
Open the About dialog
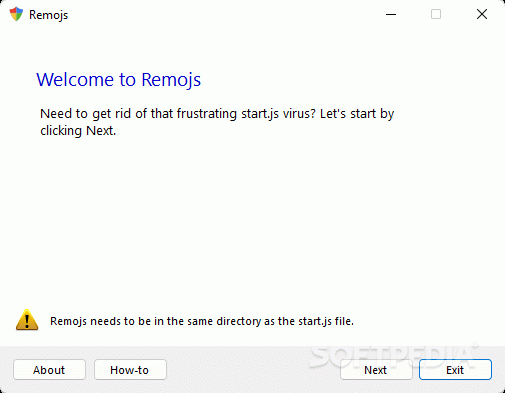point(49,370)
